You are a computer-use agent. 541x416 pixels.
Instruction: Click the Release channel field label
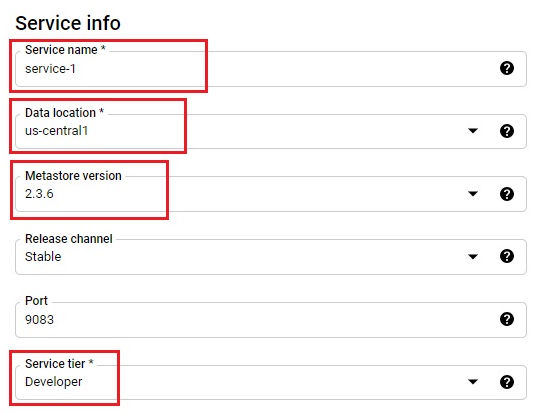click(x=69, y=239)
